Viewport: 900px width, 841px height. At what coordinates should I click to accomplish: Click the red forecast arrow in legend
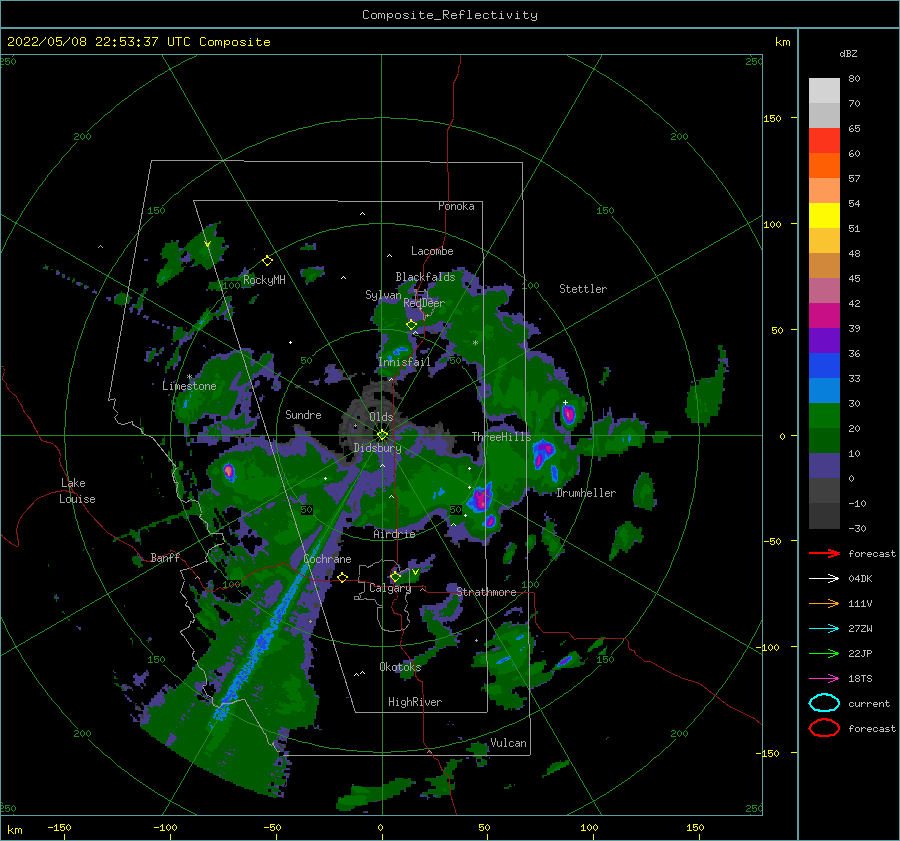click(x=824, y=553)
